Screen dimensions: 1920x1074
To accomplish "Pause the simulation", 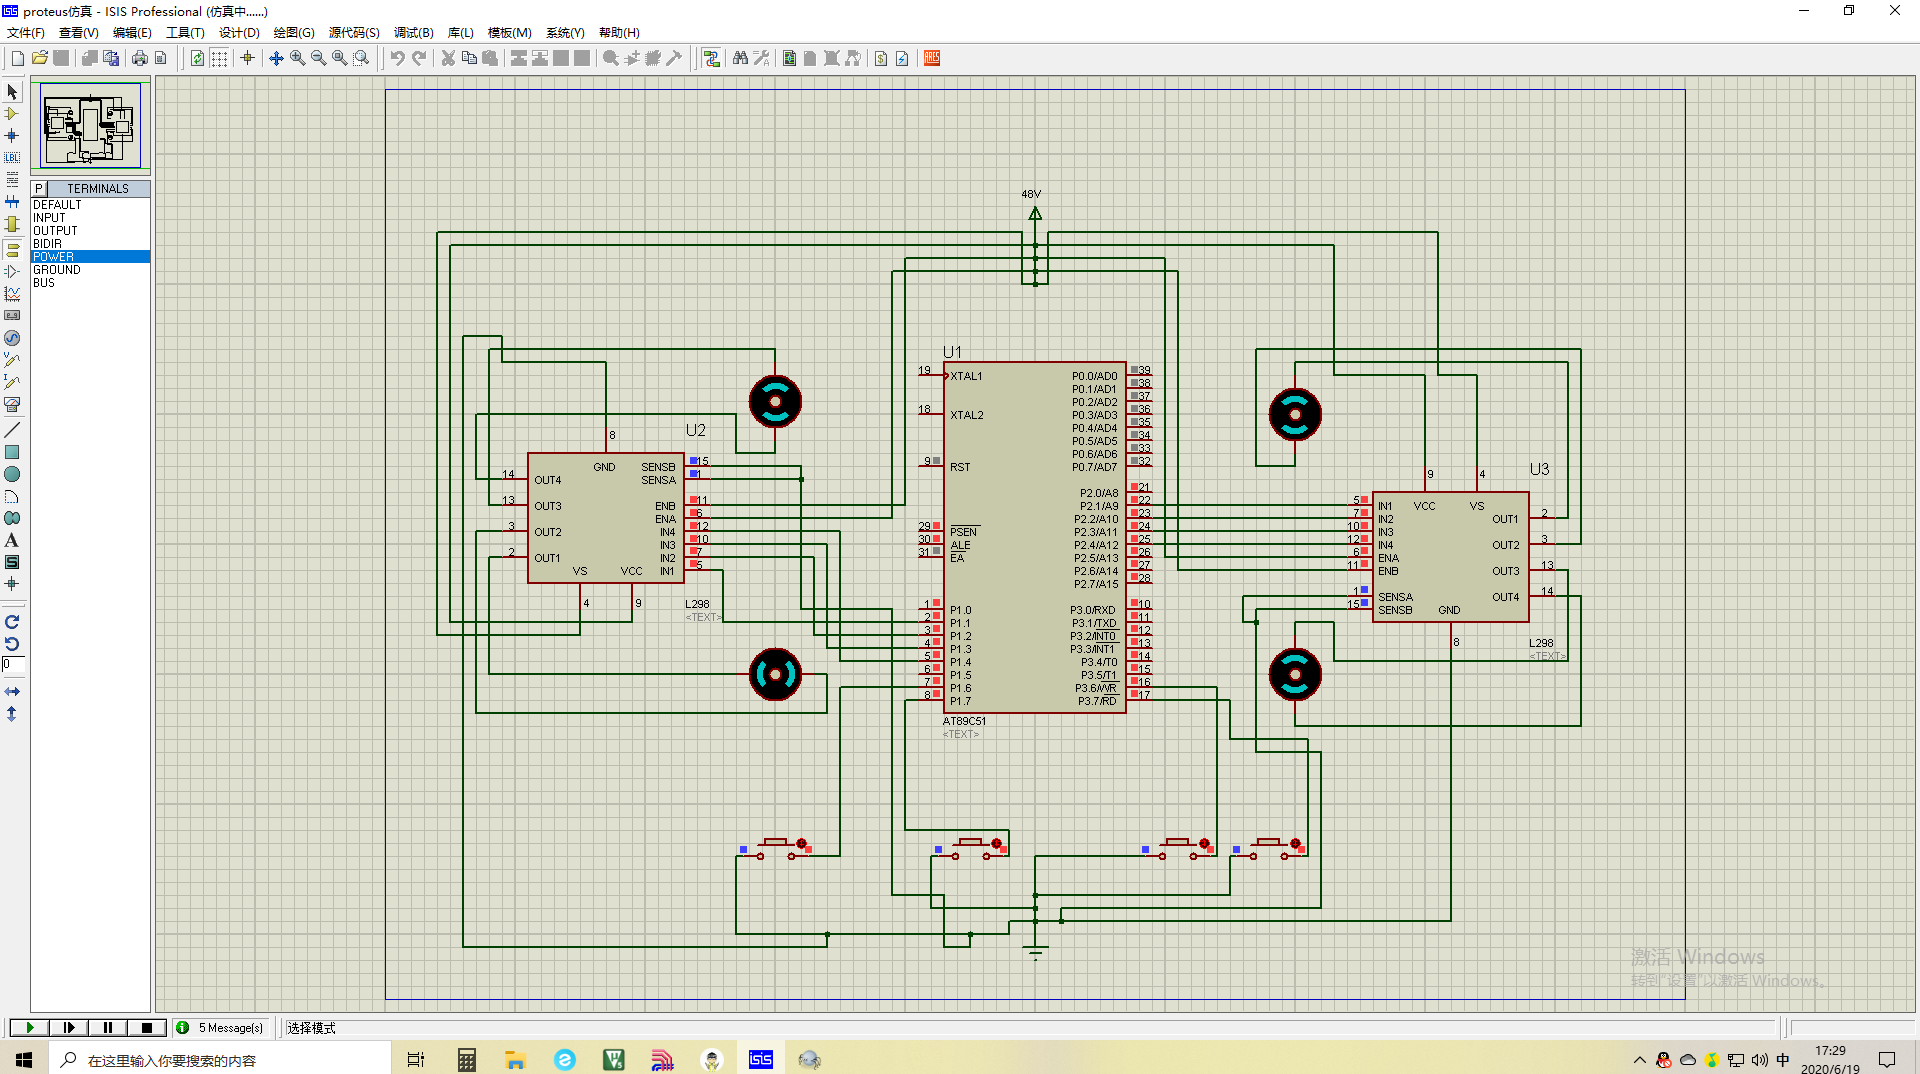I will pyautogui.click(x=107, y=1027).
